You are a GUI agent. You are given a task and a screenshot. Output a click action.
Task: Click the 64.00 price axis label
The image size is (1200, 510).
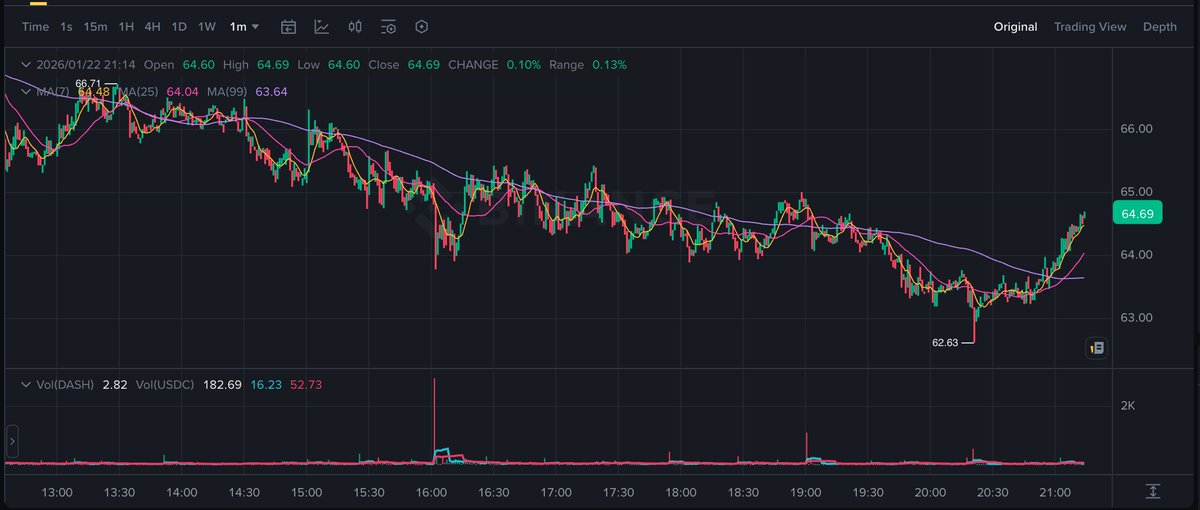(1137, 255)
